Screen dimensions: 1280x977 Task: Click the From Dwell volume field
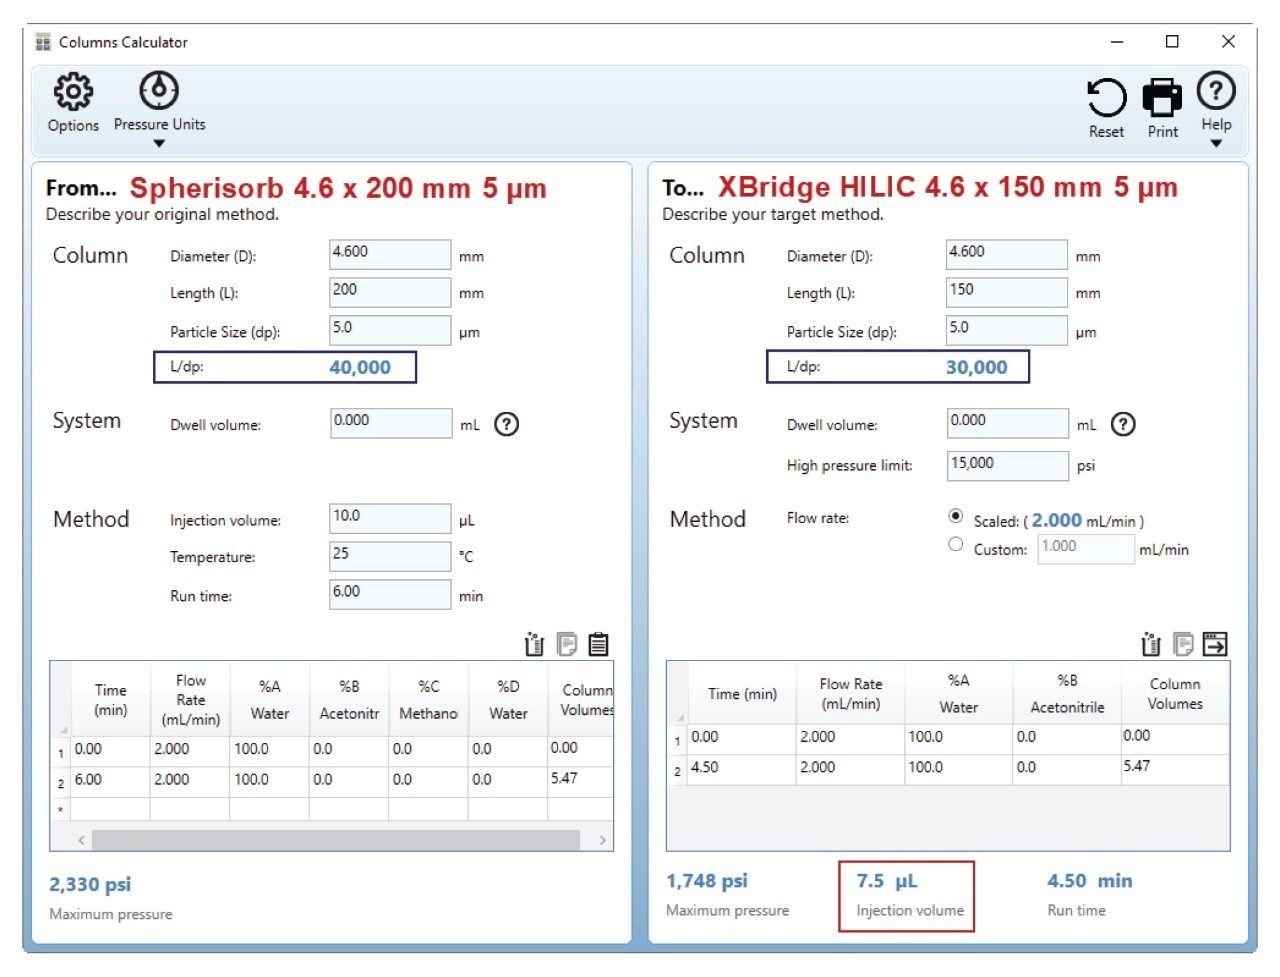(x=390, y=423)
